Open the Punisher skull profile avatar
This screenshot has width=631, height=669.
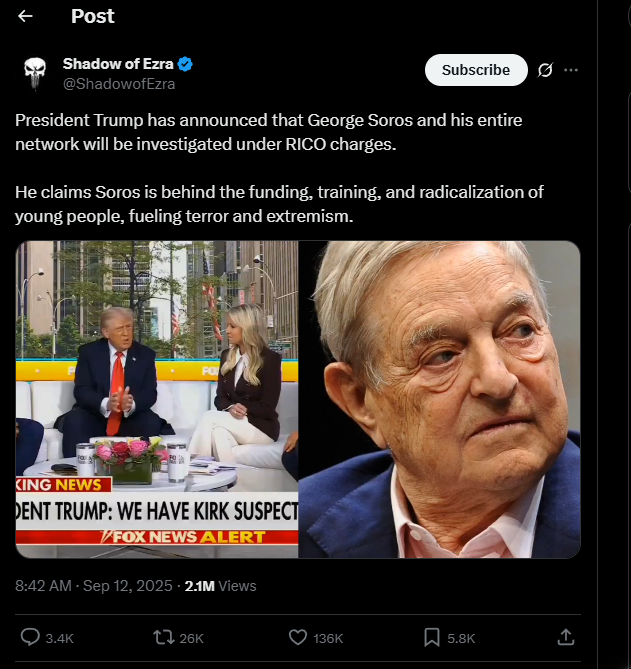point(35,74)
